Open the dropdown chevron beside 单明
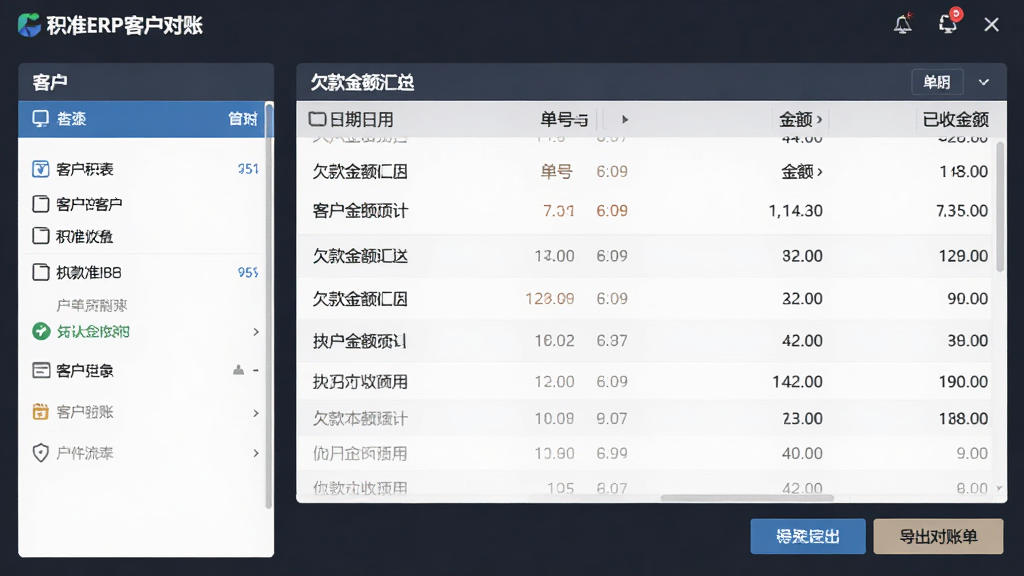 point(984,82)
